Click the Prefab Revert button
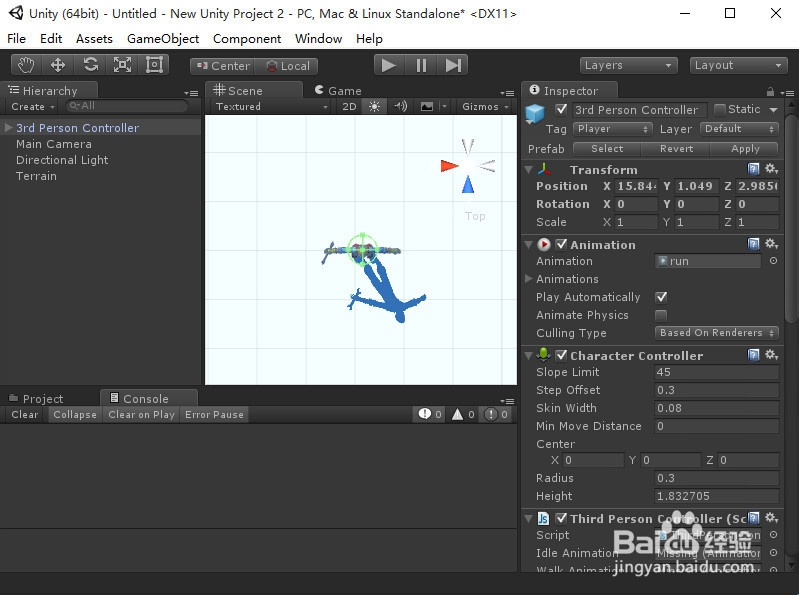 coord(676,149)
